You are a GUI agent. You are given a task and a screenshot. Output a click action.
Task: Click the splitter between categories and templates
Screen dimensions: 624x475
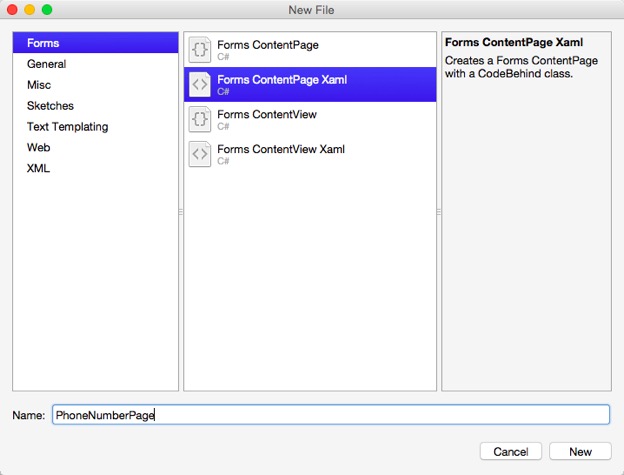pyautogui.click(x=181, y=212)
